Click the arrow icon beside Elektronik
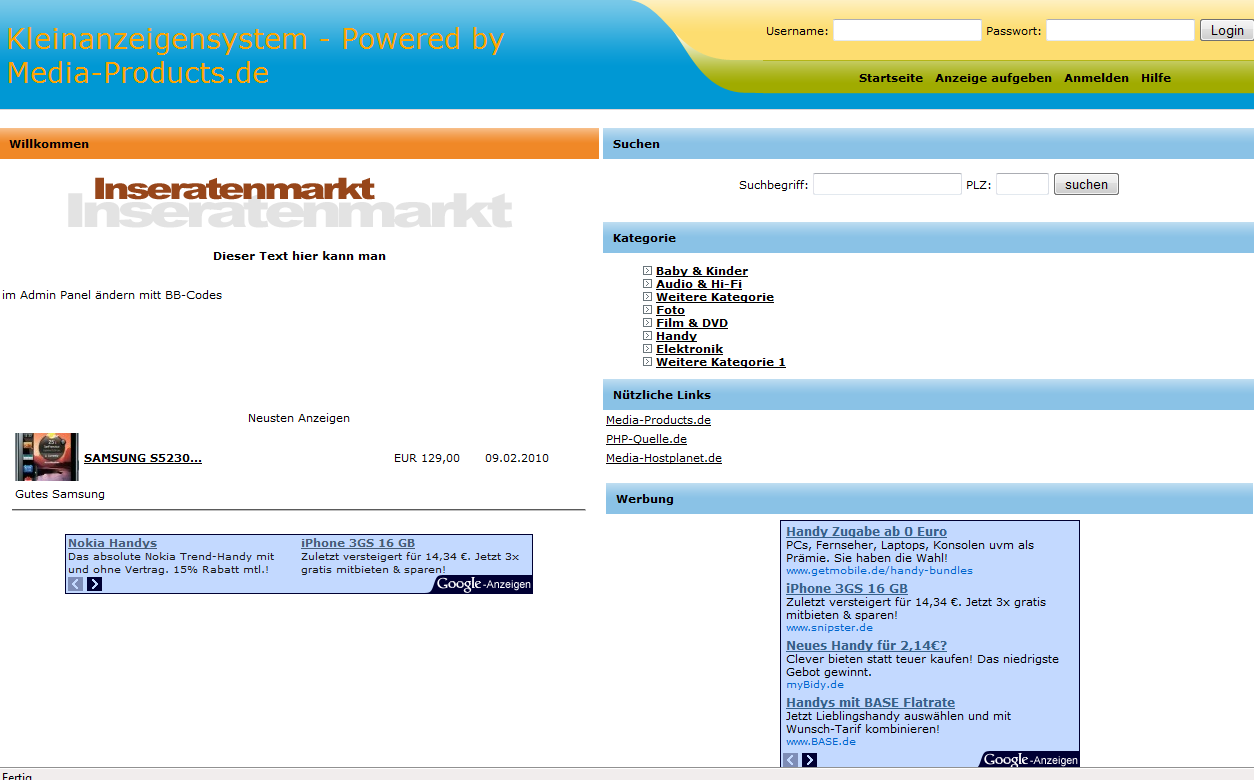The image size is (1254, 780). point(647,349)
